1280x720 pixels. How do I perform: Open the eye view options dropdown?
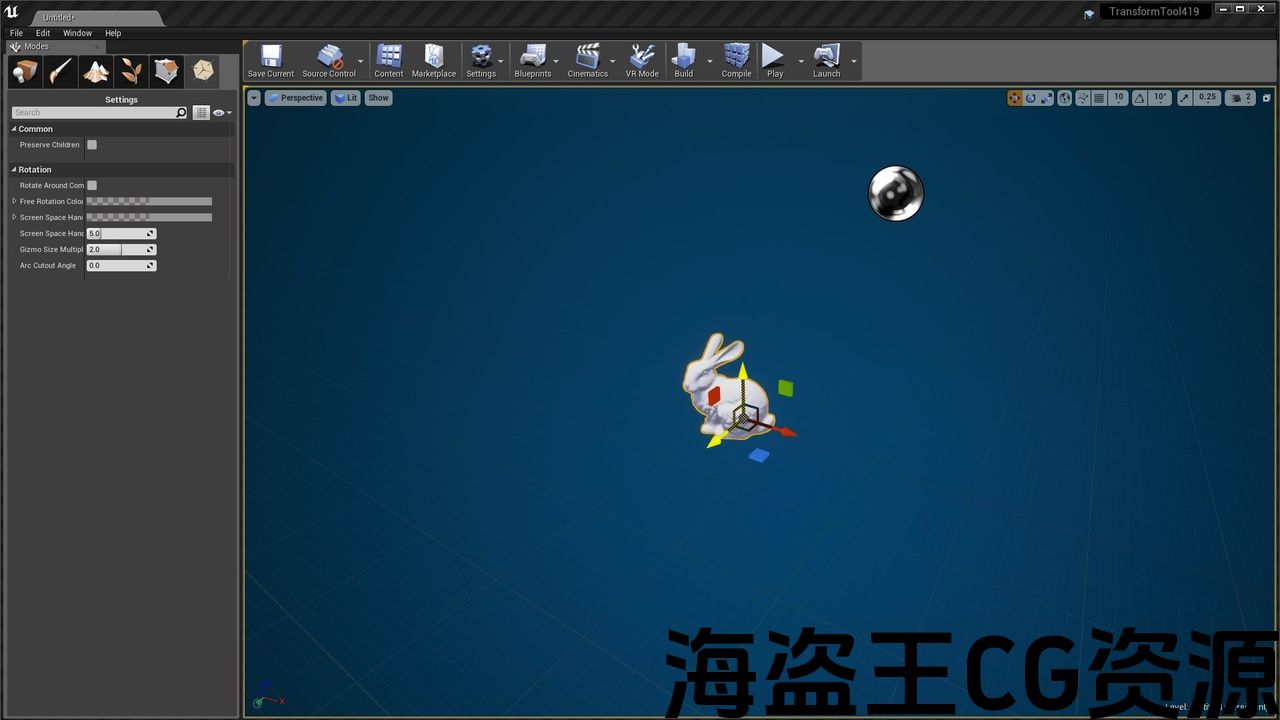coord(222,113)
